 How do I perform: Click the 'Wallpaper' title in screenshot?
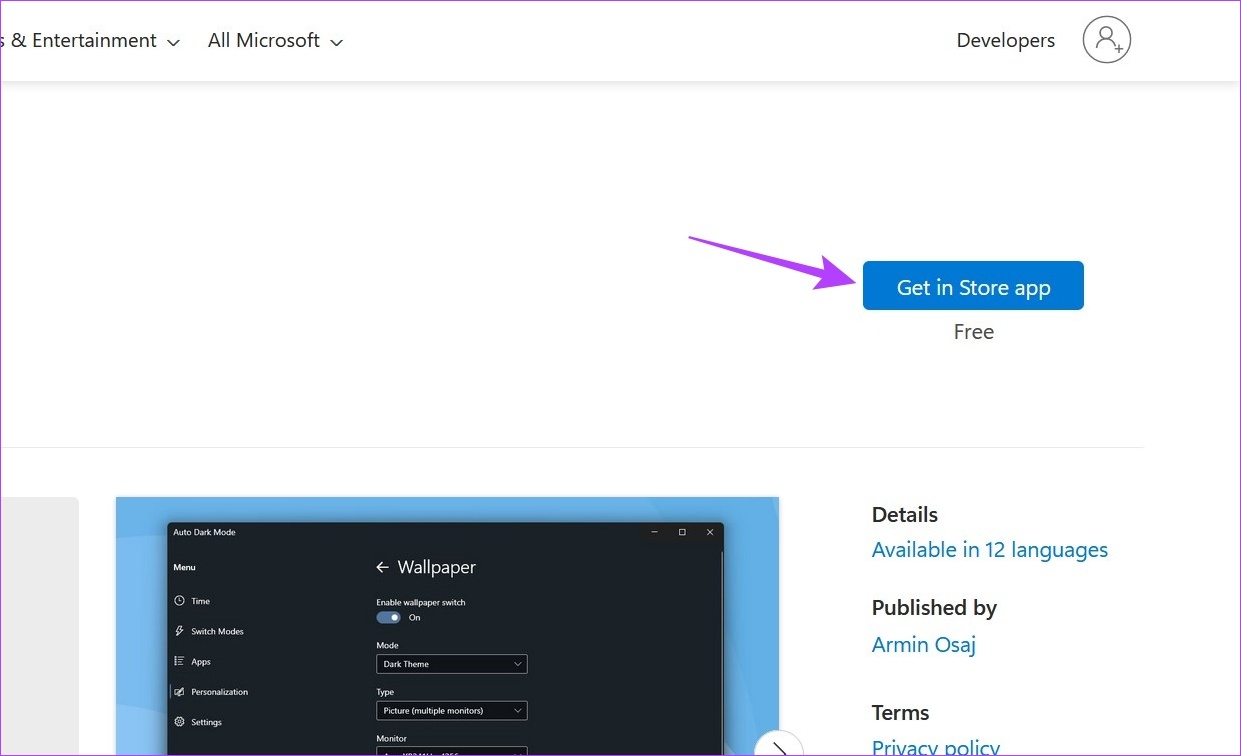tap(437, 567)
